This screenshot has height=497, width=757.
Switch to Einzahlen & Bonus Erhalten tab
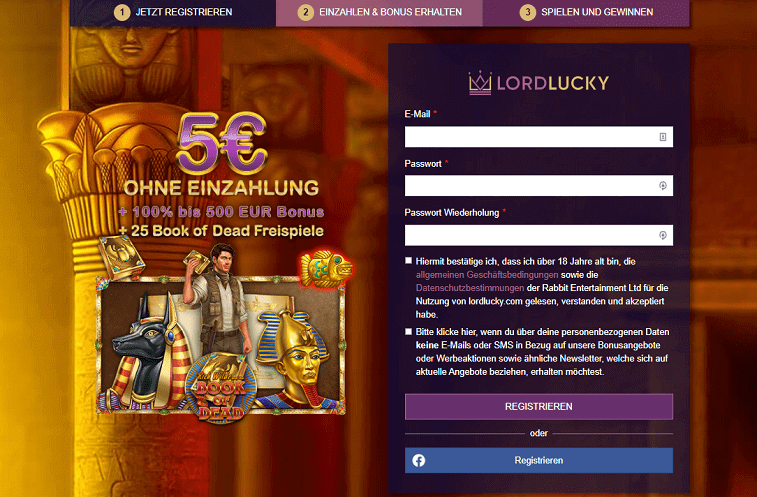pyautogui.click(x=379, y=13)
